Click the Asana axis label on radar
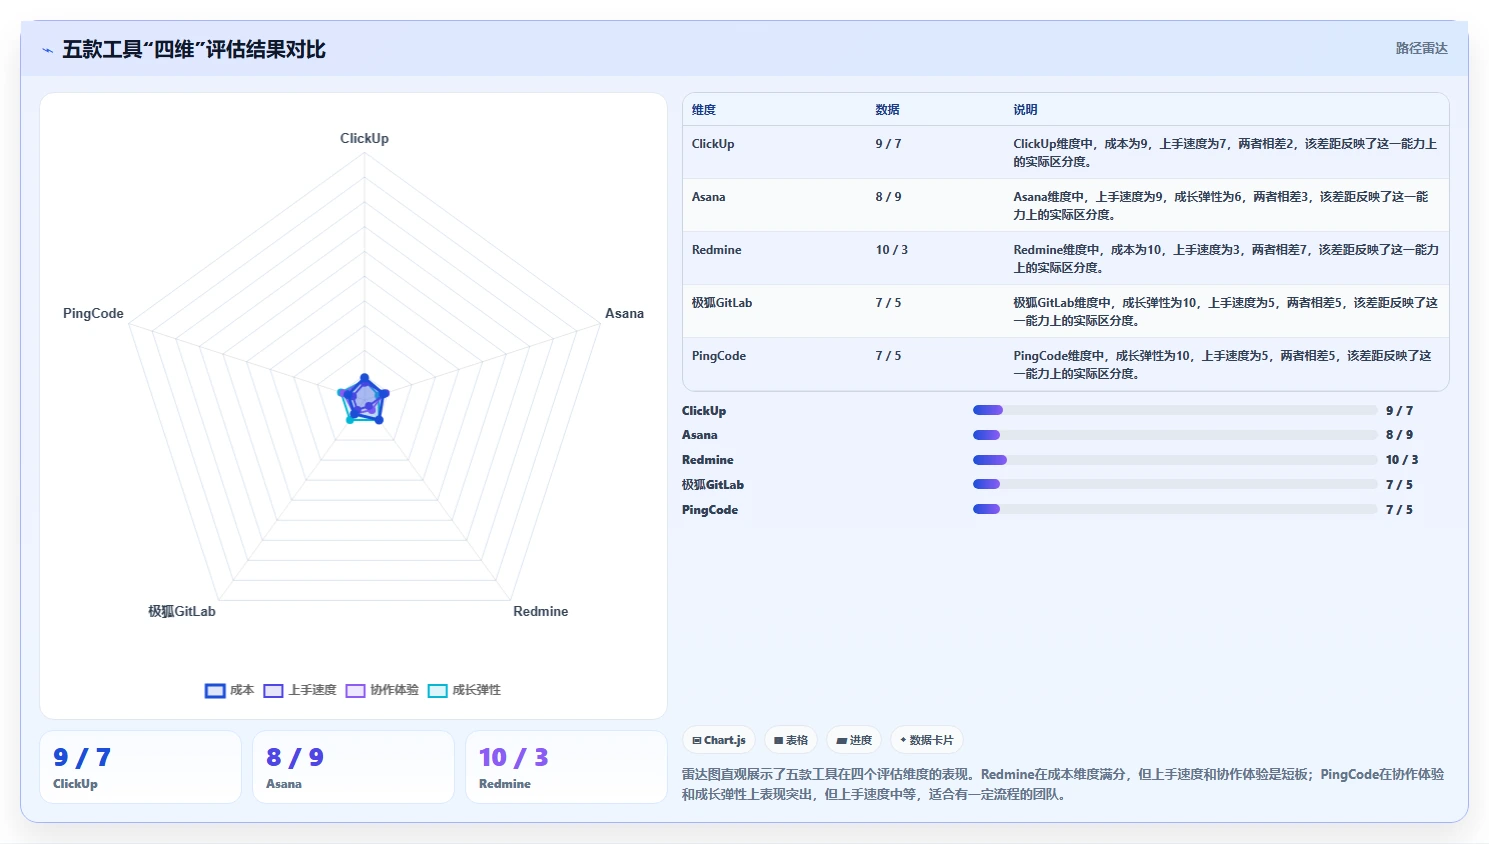Image resolution: width=1489 pixels, height=844 pixels. click(624, 314)
